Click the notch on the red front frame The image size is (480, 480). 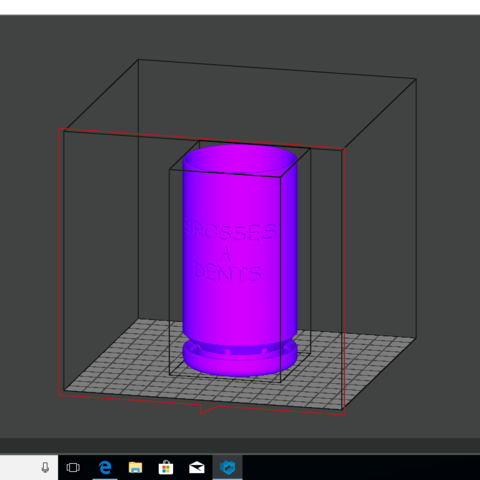point(209,409)
